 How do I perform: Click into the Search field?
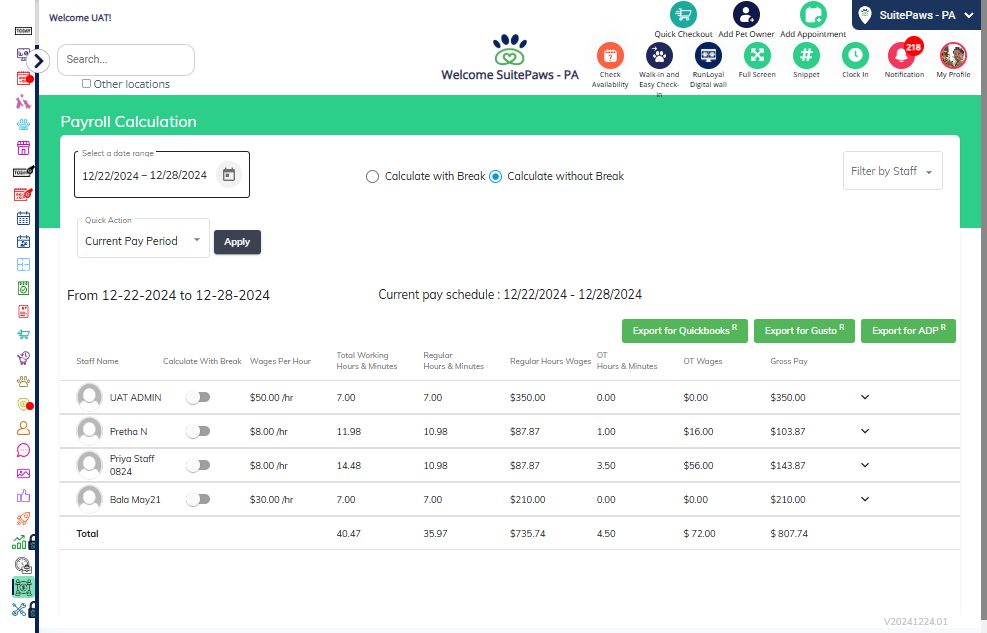(x=126, y=60)
